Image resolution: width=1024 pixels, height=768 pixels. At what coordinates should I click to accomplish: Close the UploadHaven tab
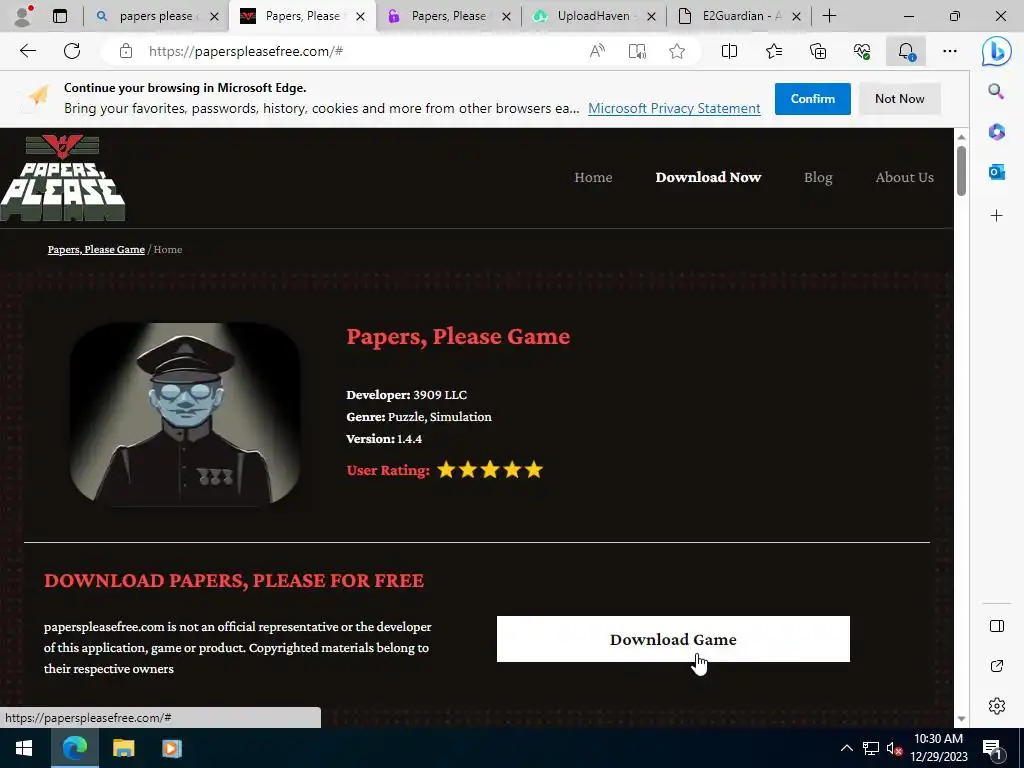pos(651,17)
